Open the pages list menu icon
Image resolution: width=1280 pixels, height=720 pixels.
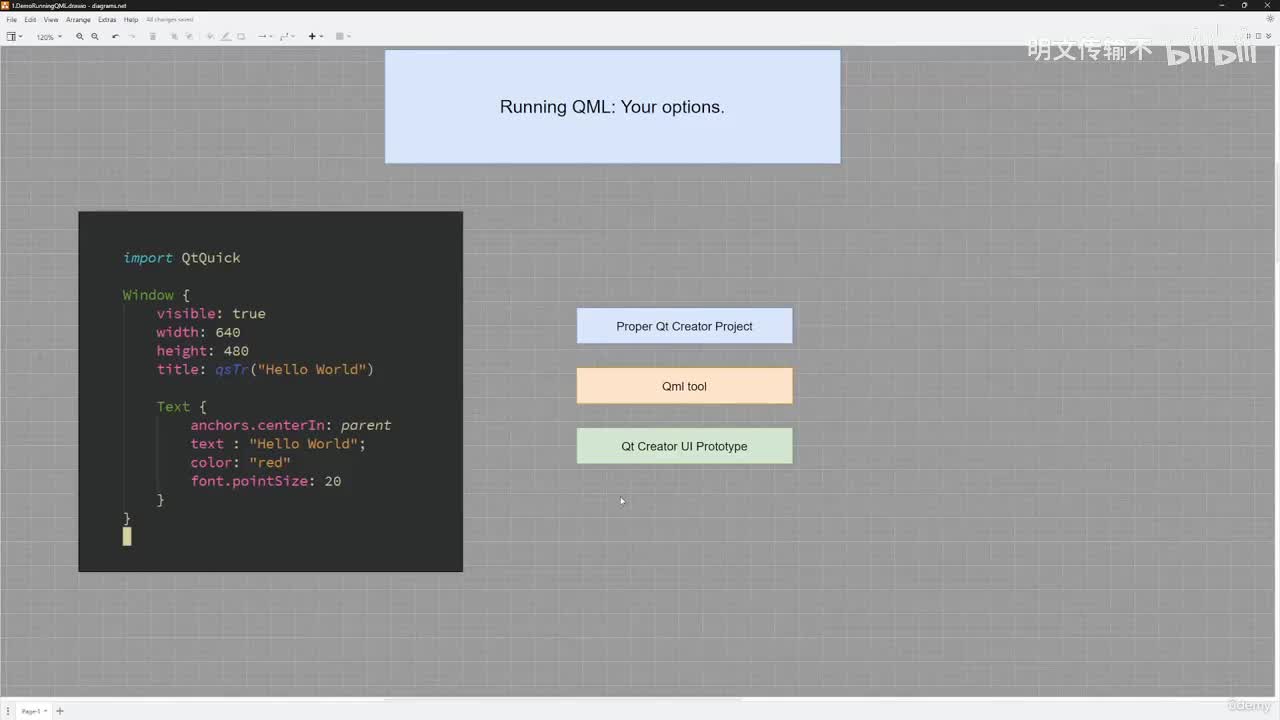pos(7,711)
